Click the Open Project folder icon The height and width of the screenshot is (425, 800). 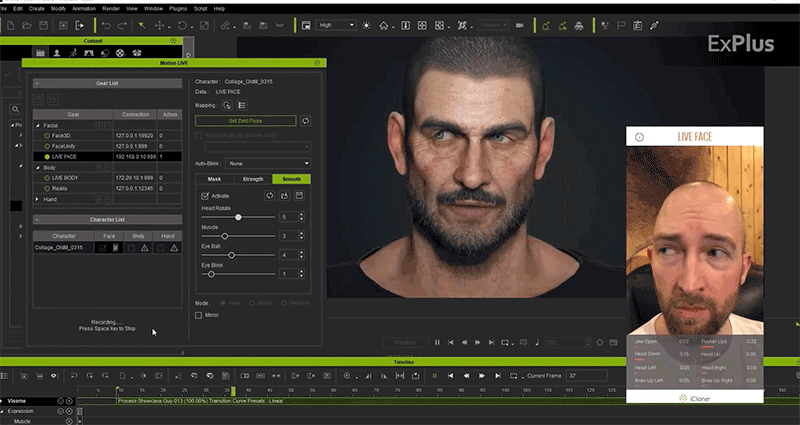point(27,26)
